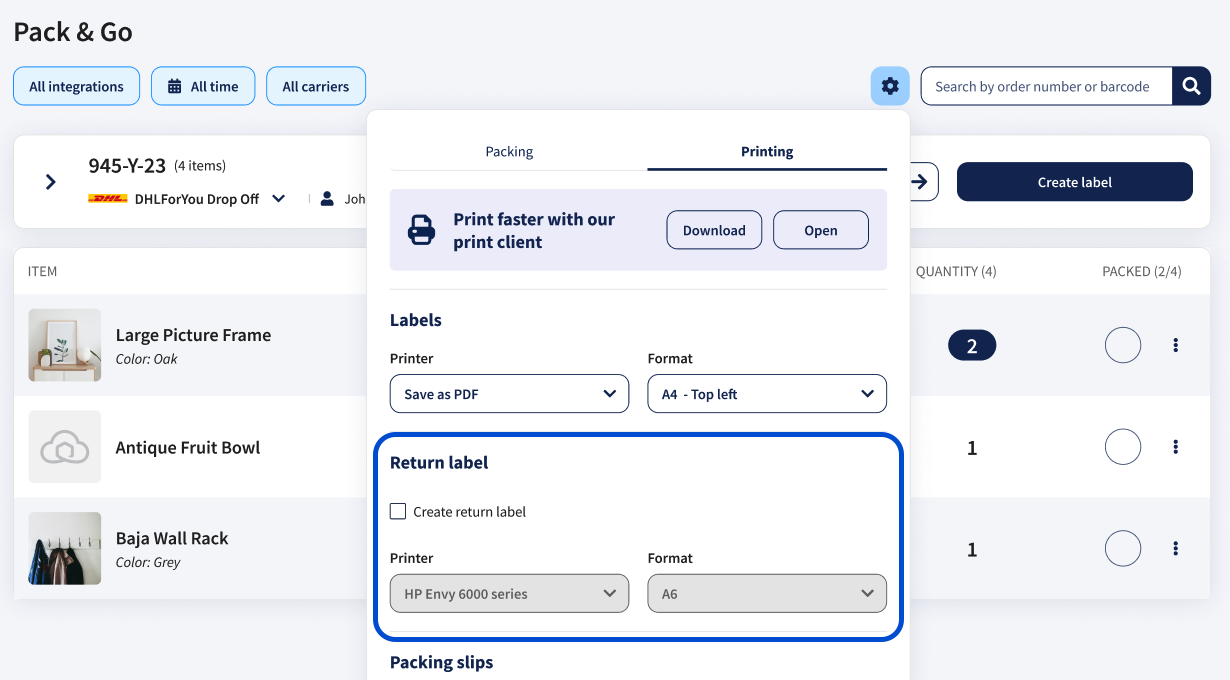Mark Antique Fruit Bowl as packed

click(1123, 447)
